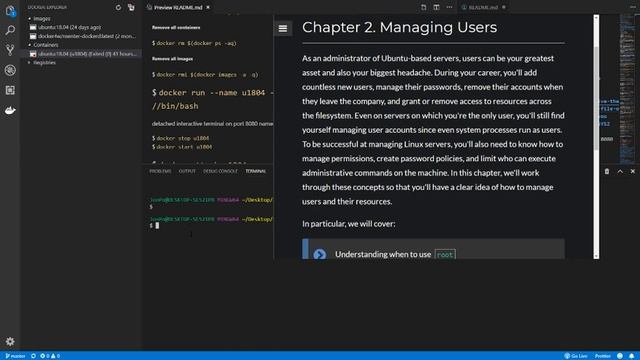640x360 pixels.
Task: Click the 'Chapter 2. Managing Users' heading
Action: [400, 27]
